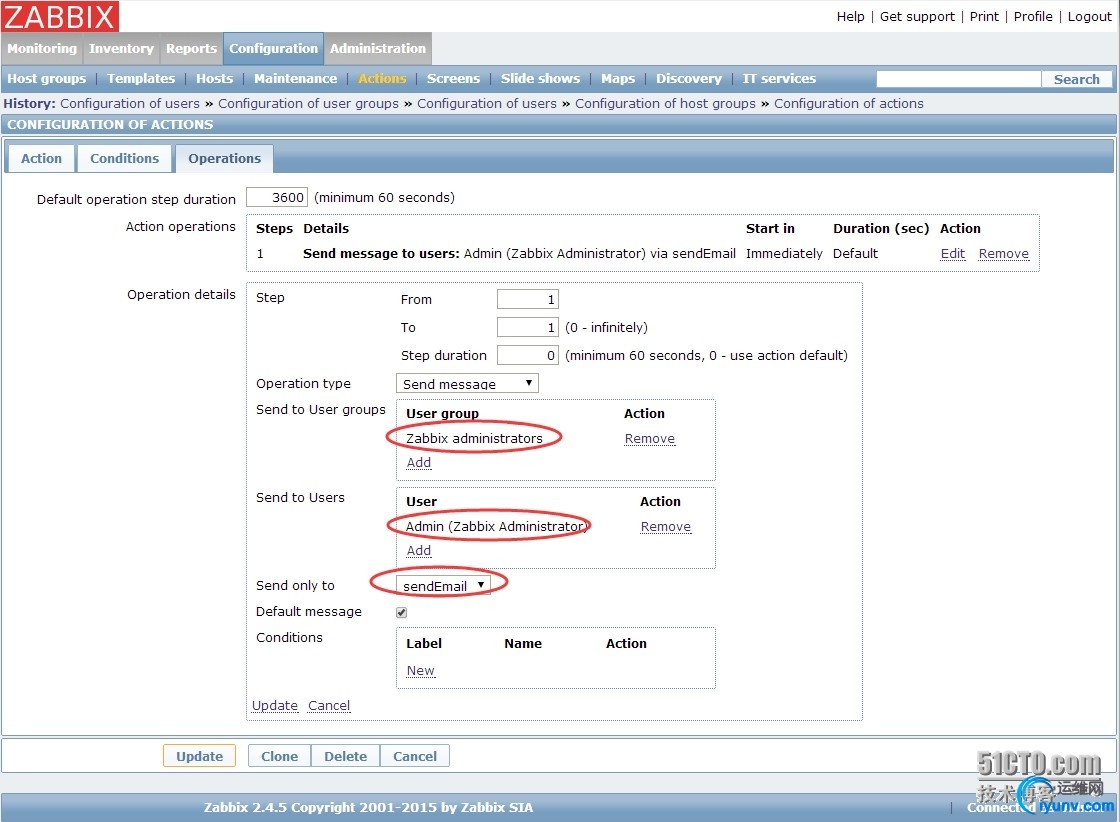The width and height of the screenshot is (1120, 822).
Task: Switch to the Conditions tab
Action: pyautogui.click(x=124, y=159)
